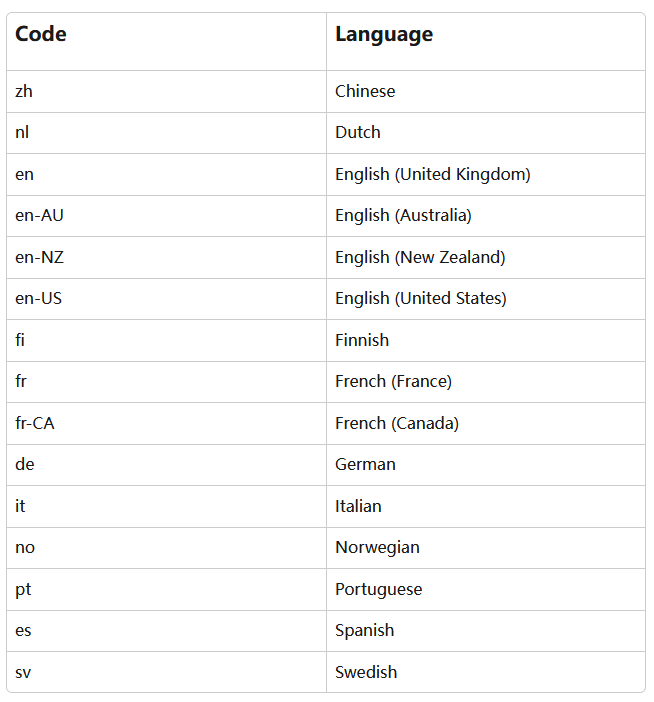Click the Language column header
Viewport: 654px width, 702px height.
pos(384,34)
